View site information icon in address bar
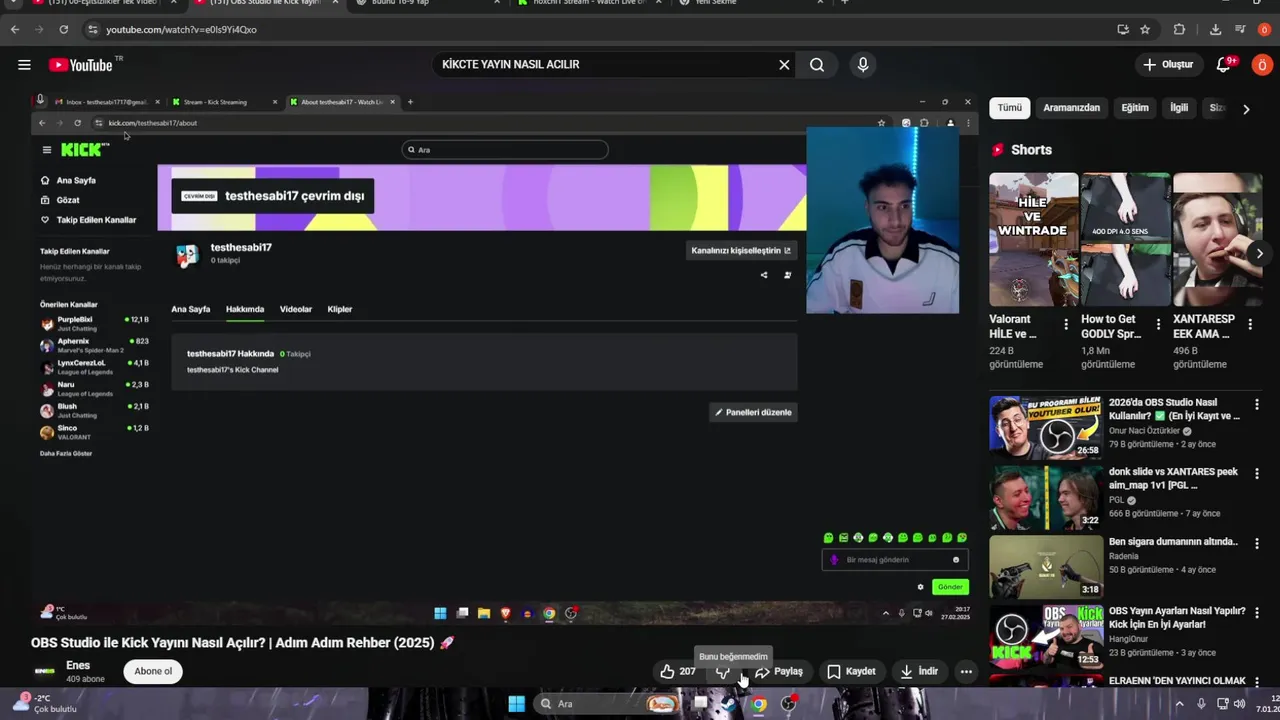The height and width of the screenshot is (720, 1280). [x=93, y=30]
